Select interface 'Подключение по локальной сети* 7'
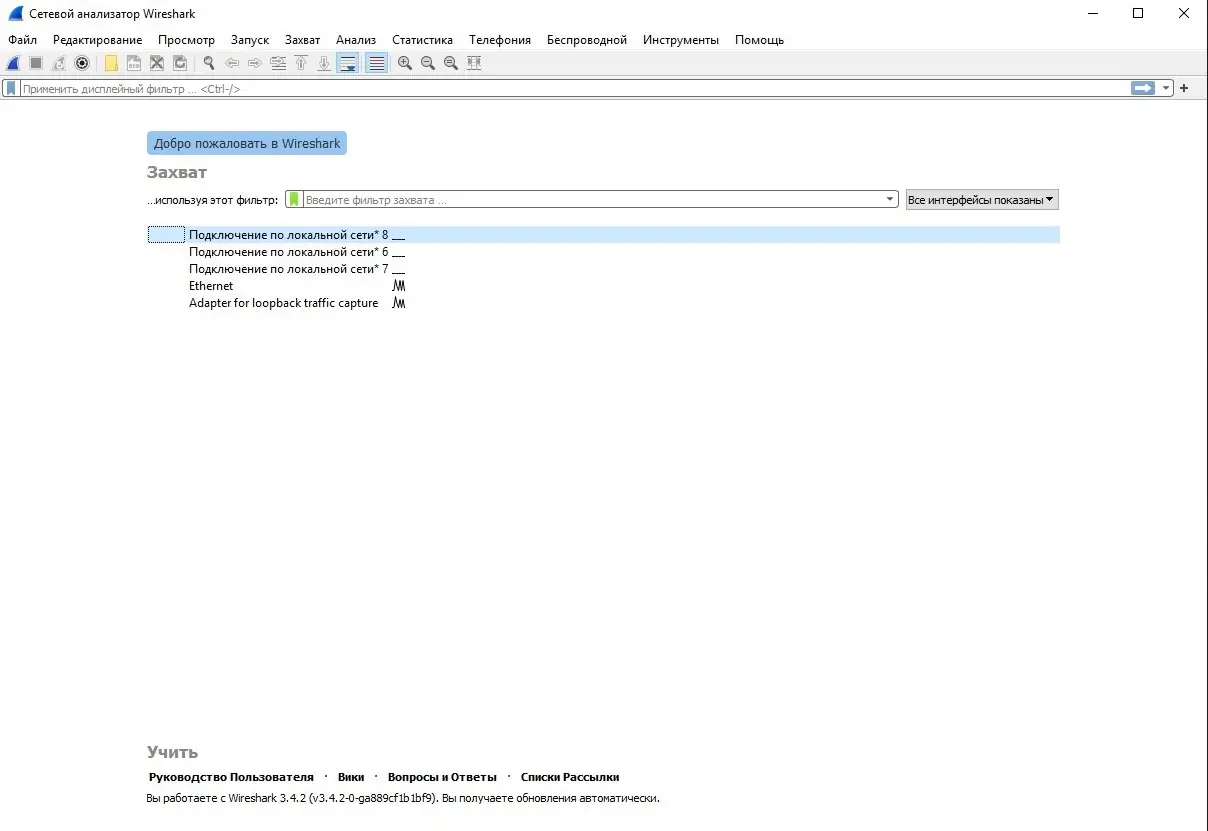Image resolution: width=1208 pixels, height=831 pixels. [603, 269]
